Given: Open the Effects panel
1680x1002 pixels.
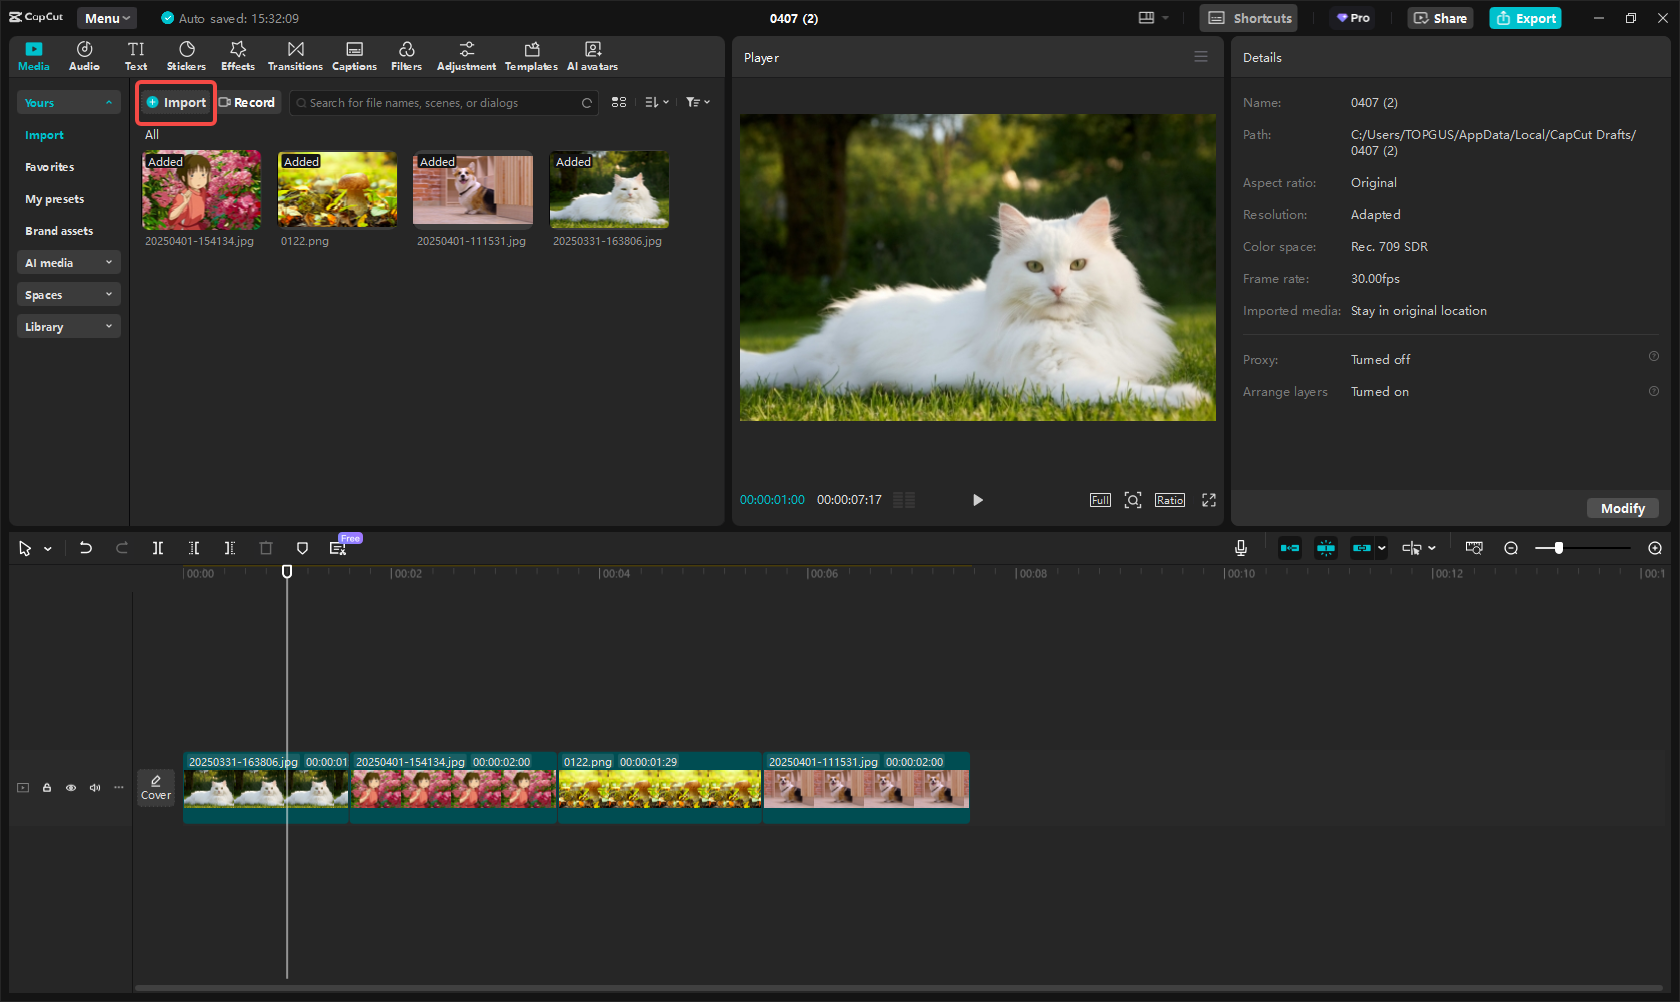Looking at the screenshot, I should click(238, 56).
